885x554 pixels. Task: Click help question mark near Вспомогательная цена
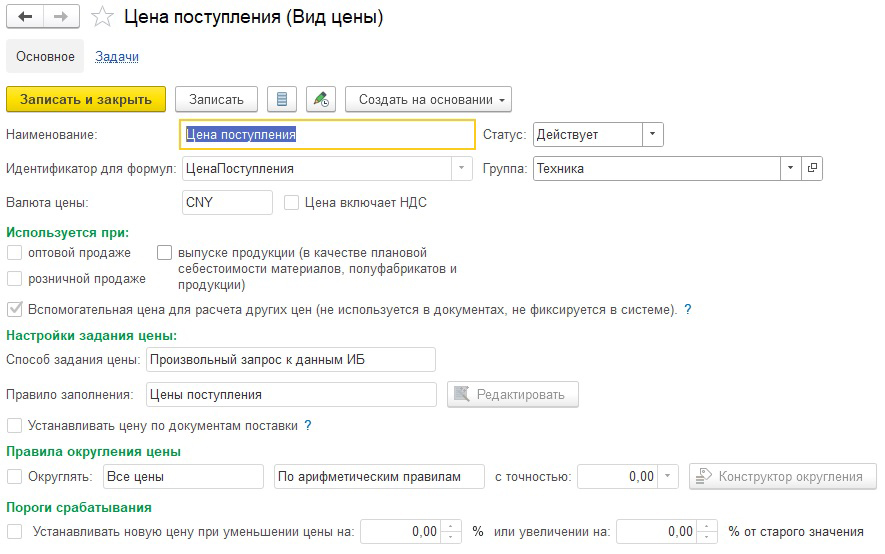coord(687,310)
